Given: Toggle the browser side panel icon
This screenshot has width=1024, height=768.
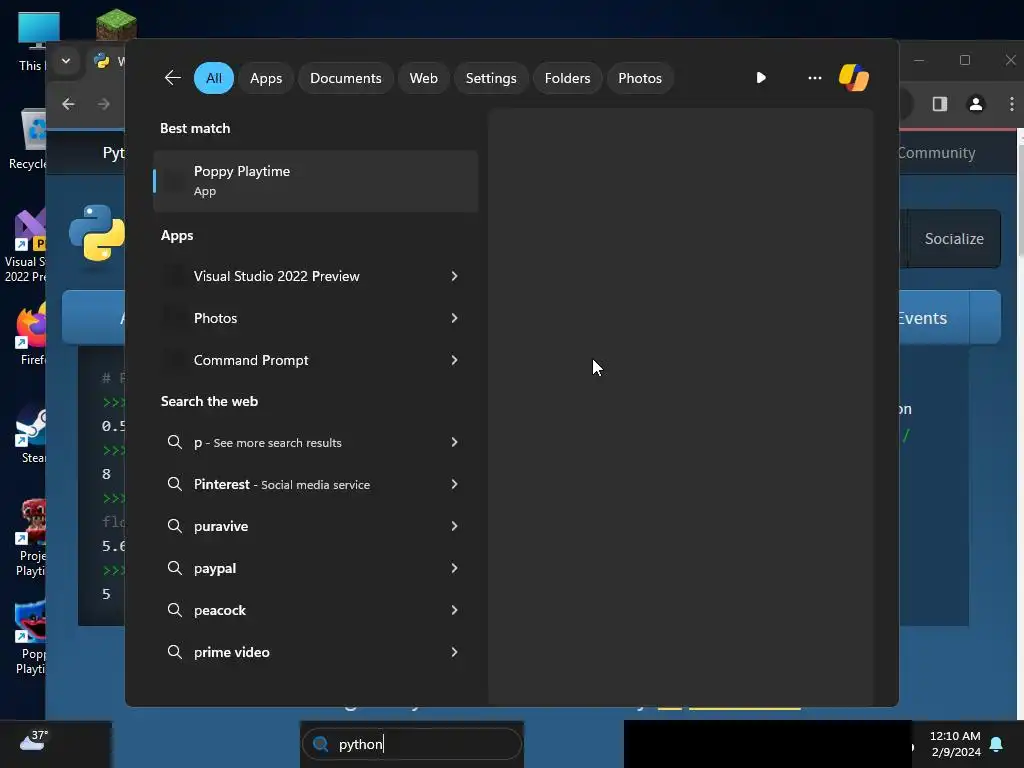Looking at the screenshot, I should pos(940,104).
